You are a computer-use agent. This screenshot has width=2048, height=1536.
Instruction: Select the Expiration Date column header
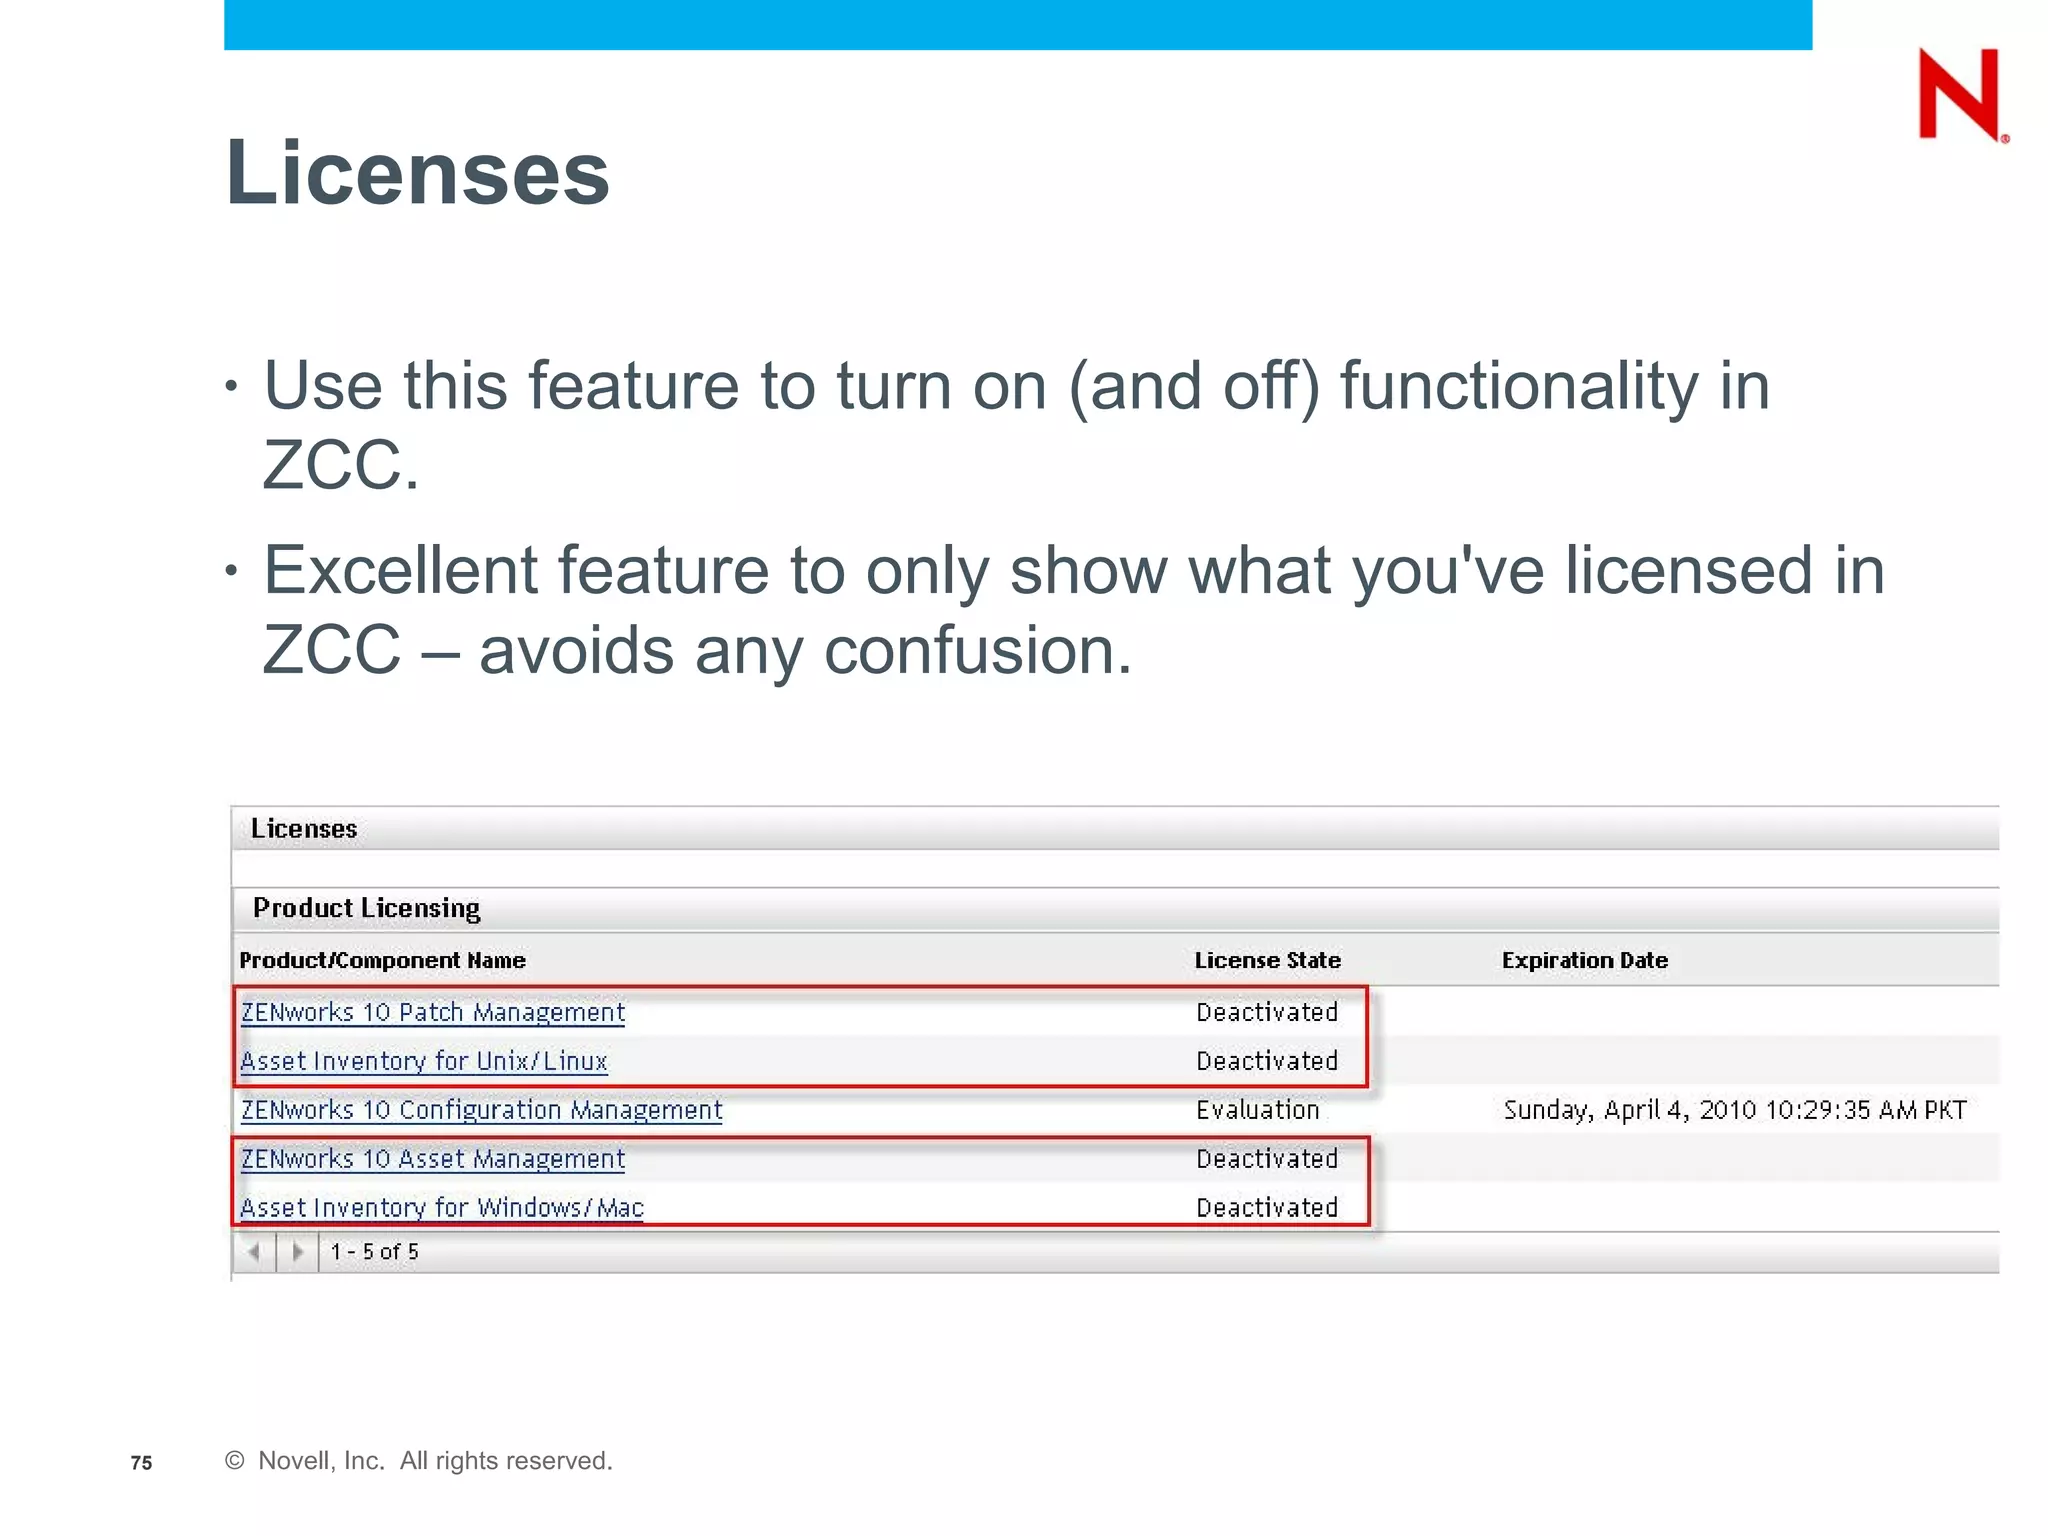click(x=1585, y=960)
